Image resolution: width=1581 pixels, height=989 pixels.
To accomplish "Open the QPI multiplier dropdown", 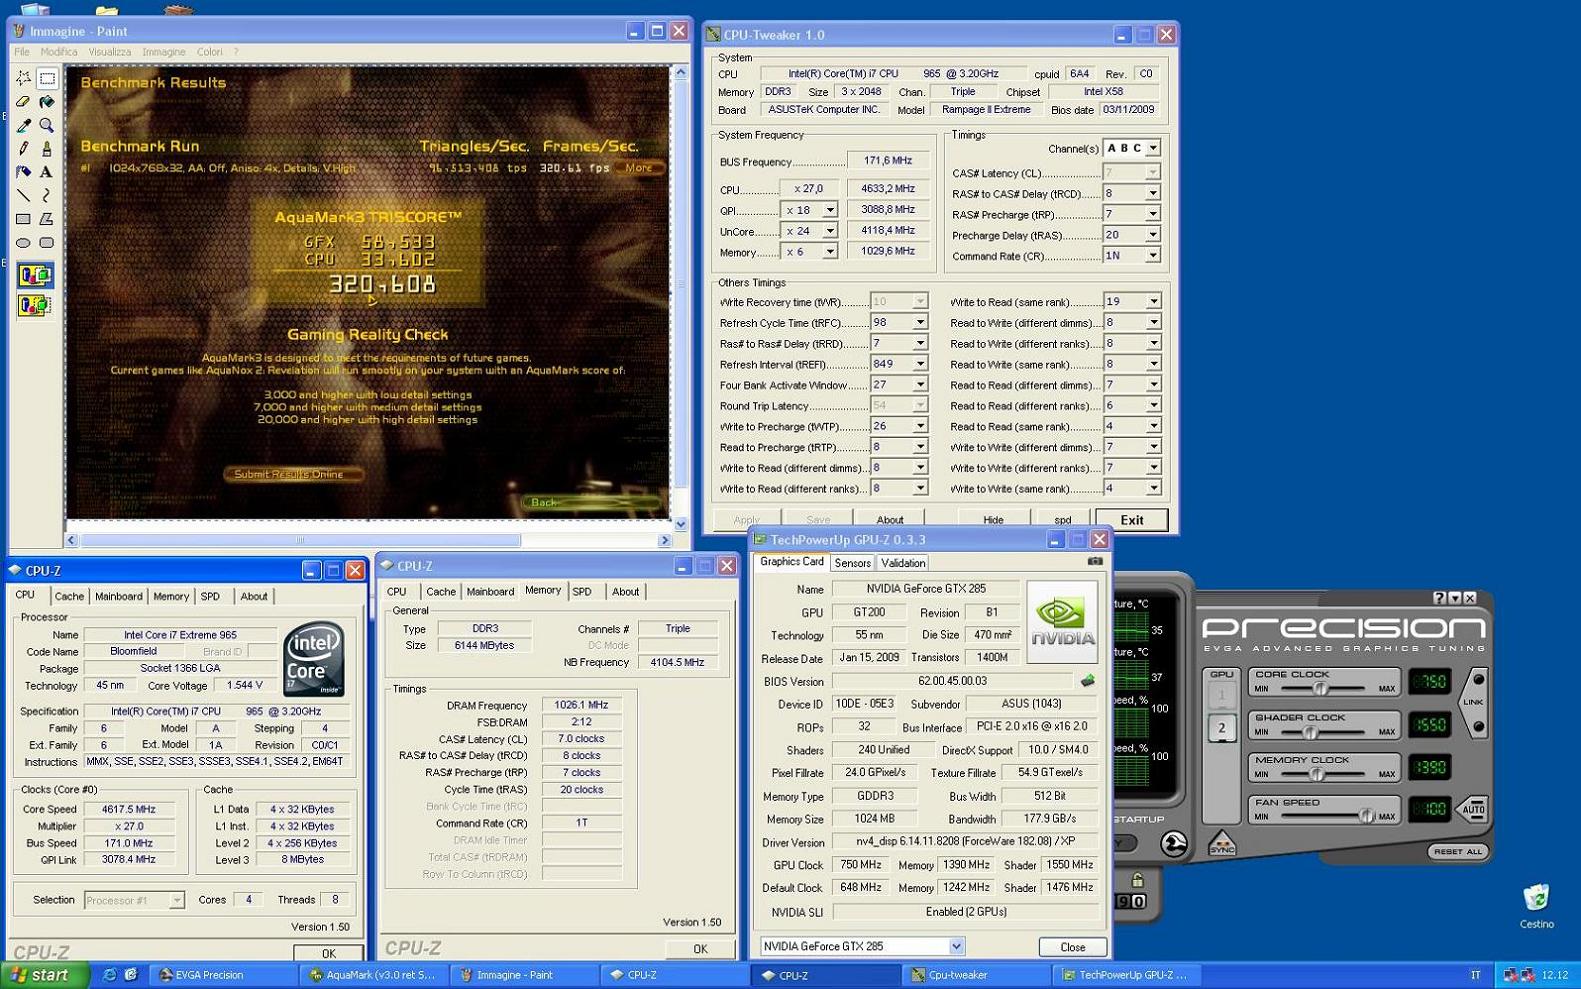I will [x=829, y=210].
